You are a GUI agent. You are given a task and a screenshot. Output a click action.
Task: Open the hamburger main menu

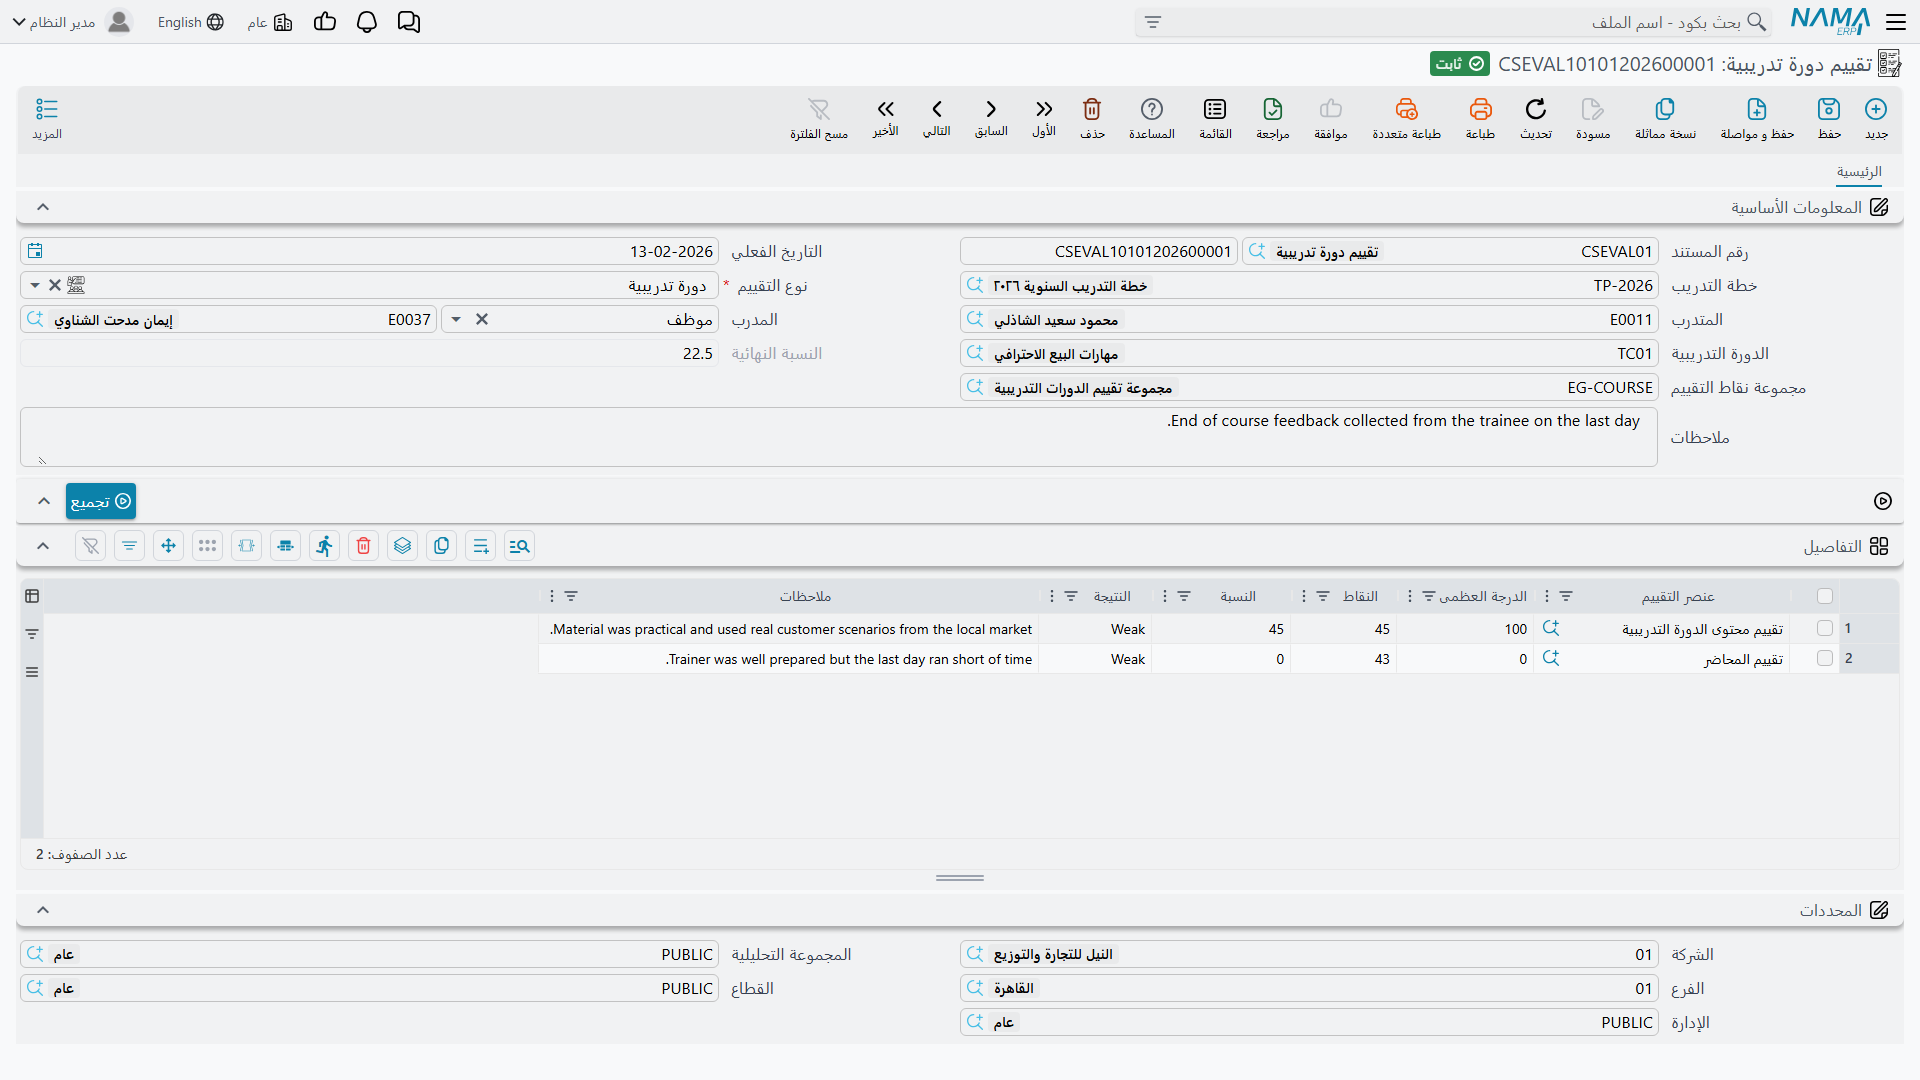(x=1896, y=22)
